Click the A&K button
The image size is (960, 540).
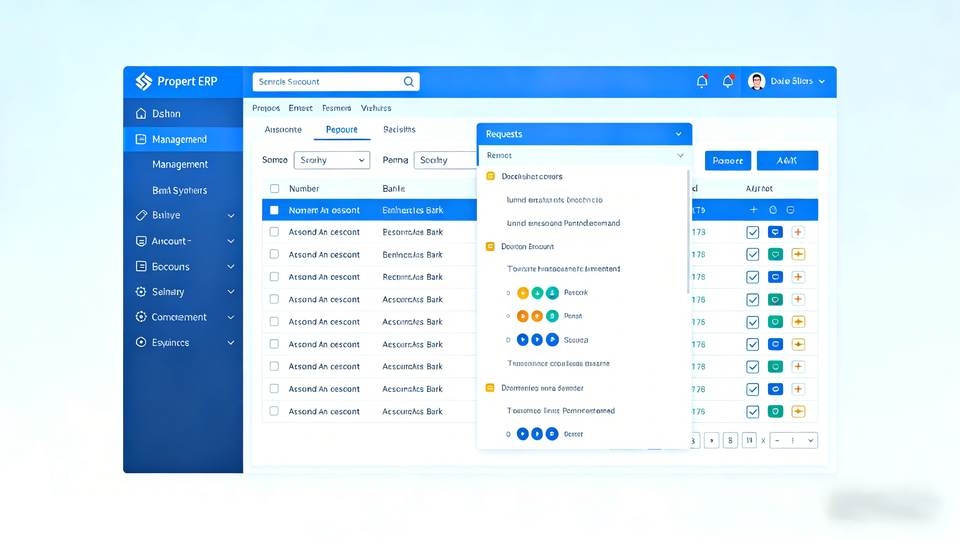(x=787, y=160)
